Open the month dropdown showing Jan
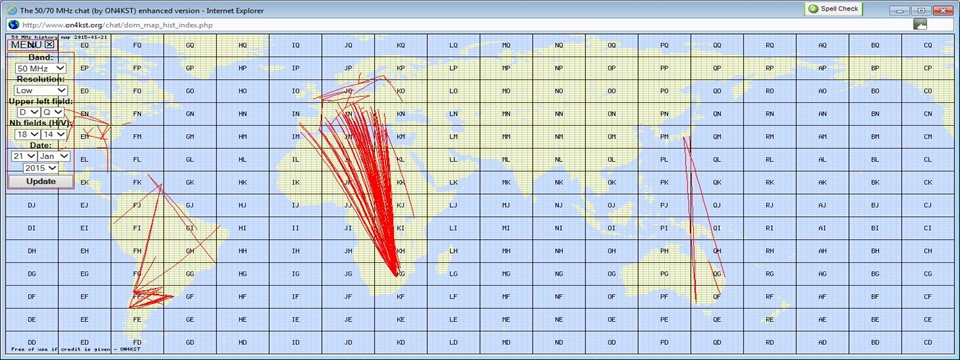Image resolution: width=960 pixels, height=360 pixels. tap(54, 156)
